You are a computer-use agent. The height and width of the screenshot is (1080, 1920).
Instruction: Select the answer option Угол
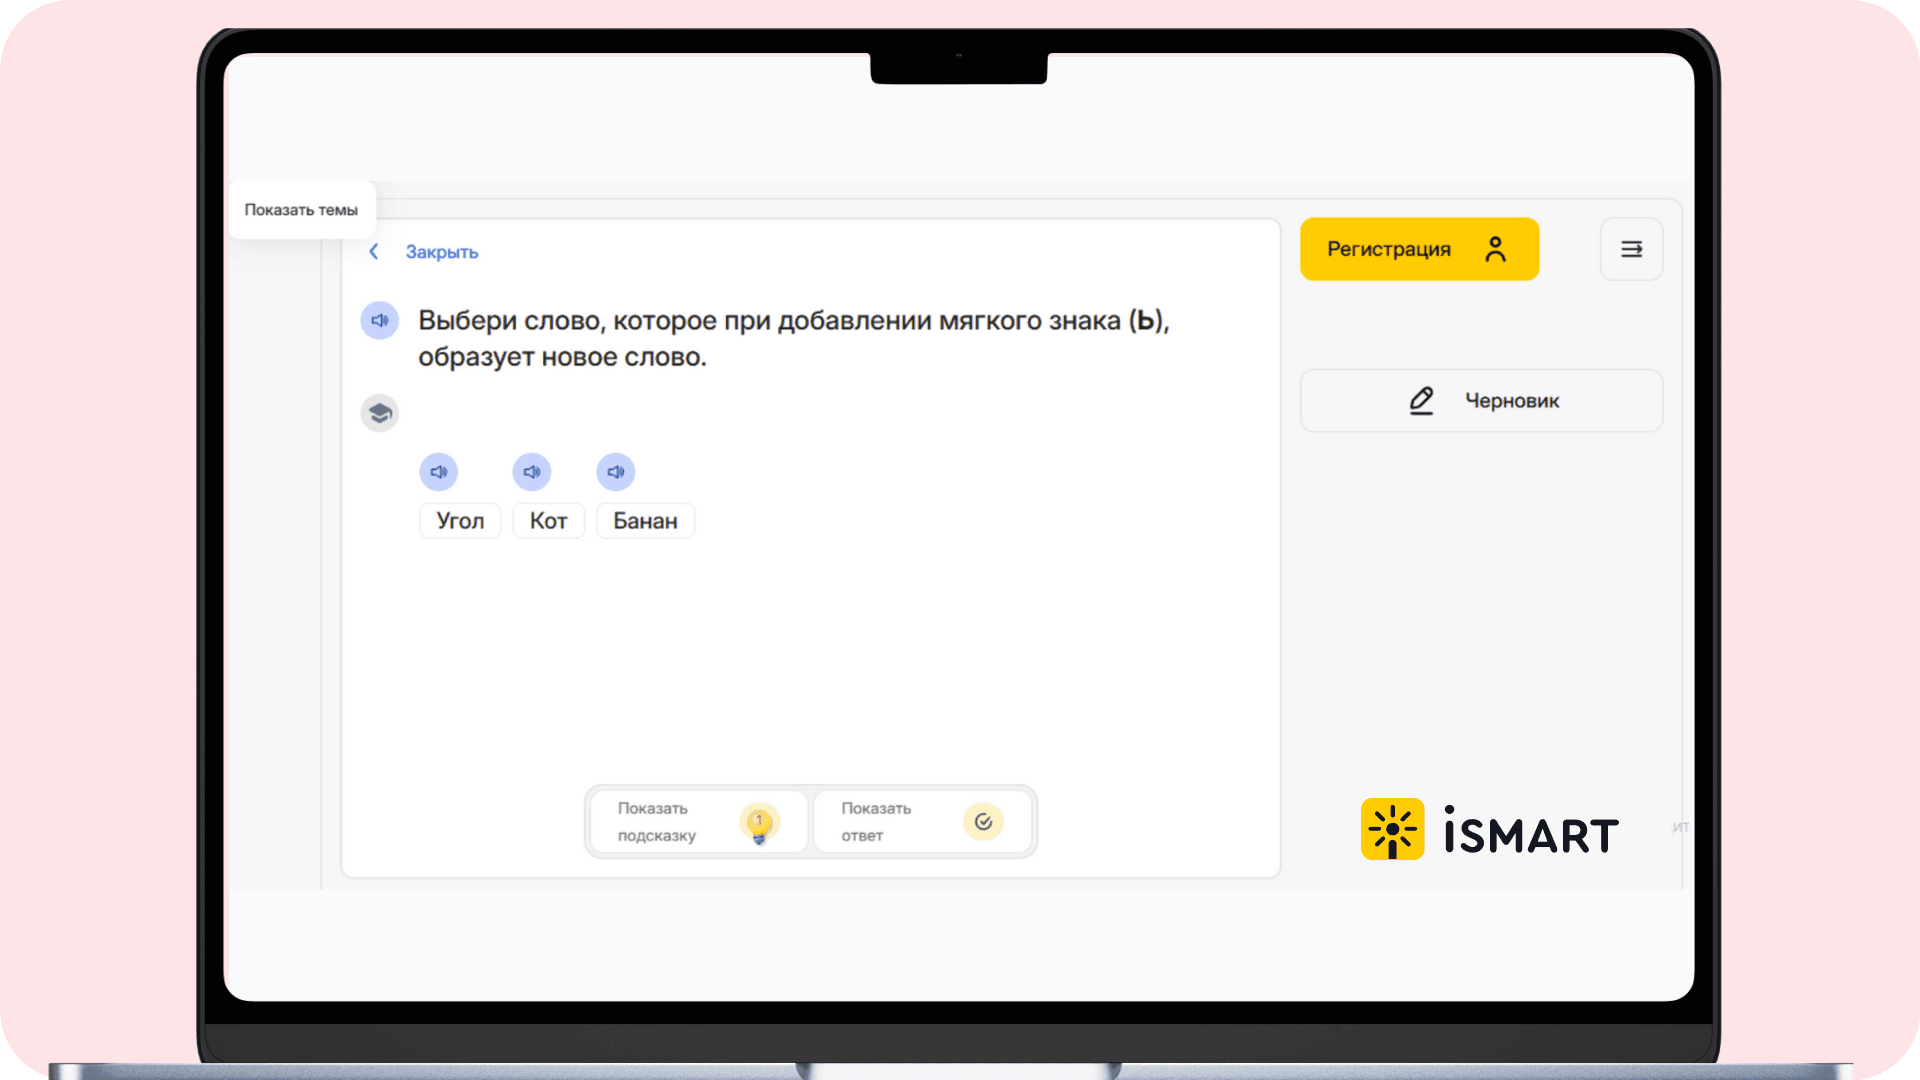coord(460,521)
